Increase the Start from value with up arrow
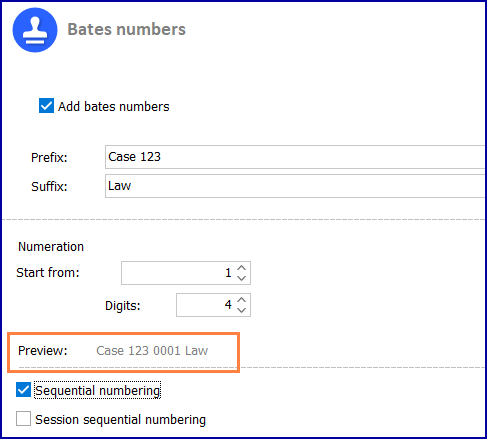The image size is (487, 439). (242, 268)
